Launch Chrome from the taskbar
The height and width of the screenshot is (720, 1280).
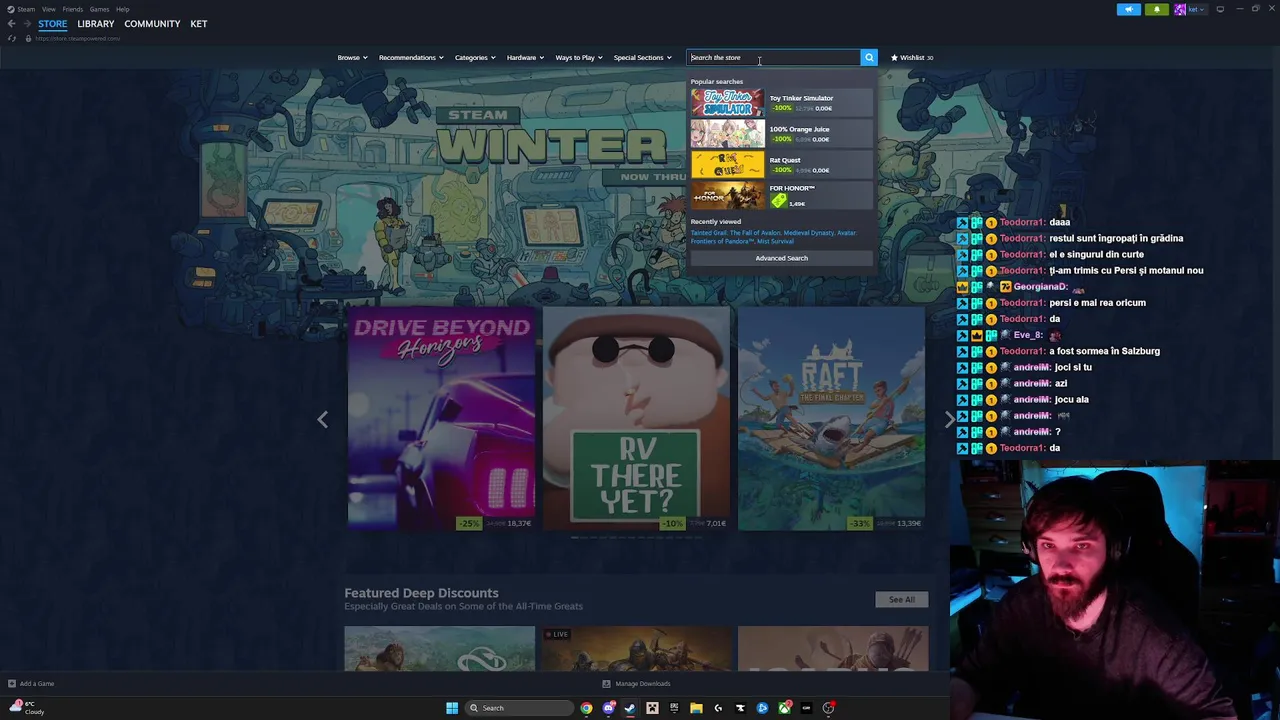(586, 708)
